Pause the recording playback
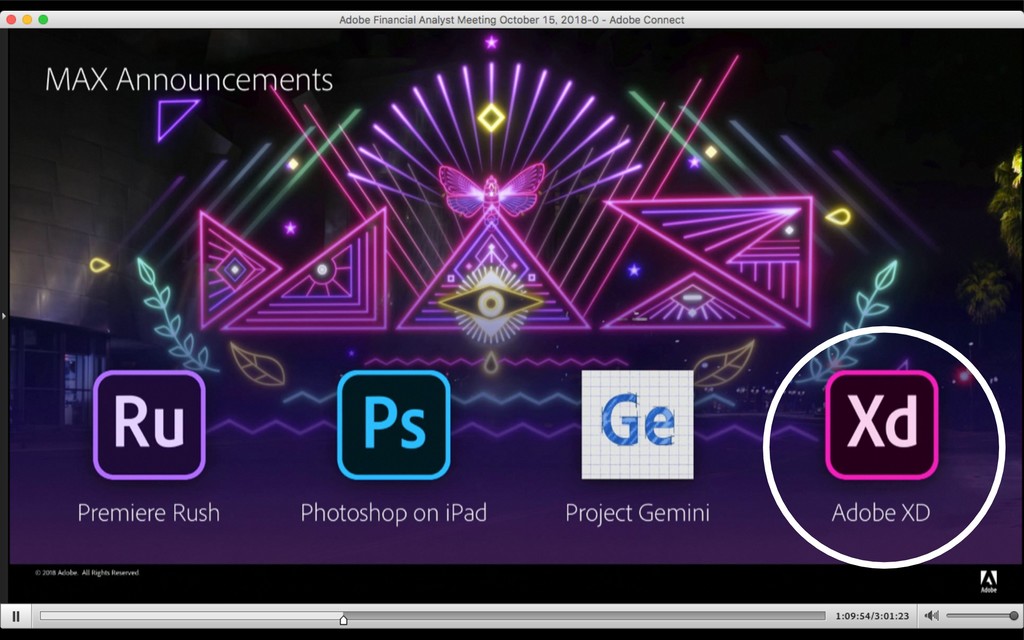 (16, 615)
